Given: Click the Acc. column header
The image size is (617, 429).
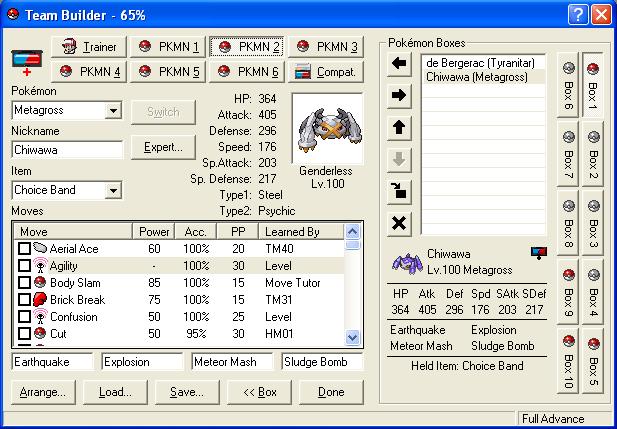Looking at the screenshot, I should (x=196, y=231).
